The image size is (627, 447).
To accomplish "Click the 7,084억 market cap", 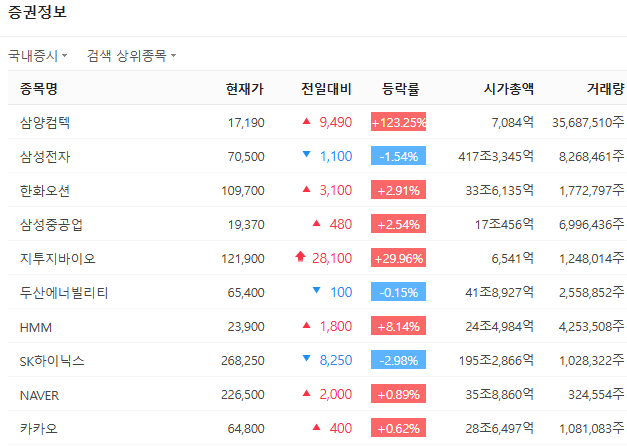I will [x=513, y=122].
